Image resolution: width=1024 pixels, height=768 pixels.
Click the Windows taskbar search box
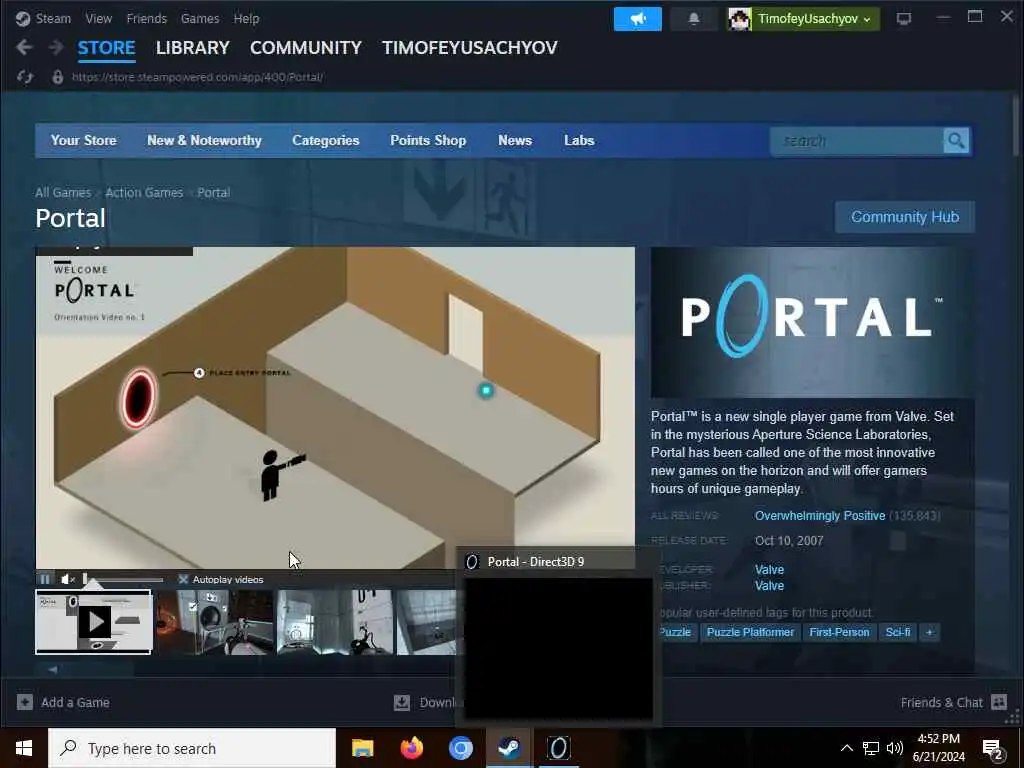click(192, 748)
